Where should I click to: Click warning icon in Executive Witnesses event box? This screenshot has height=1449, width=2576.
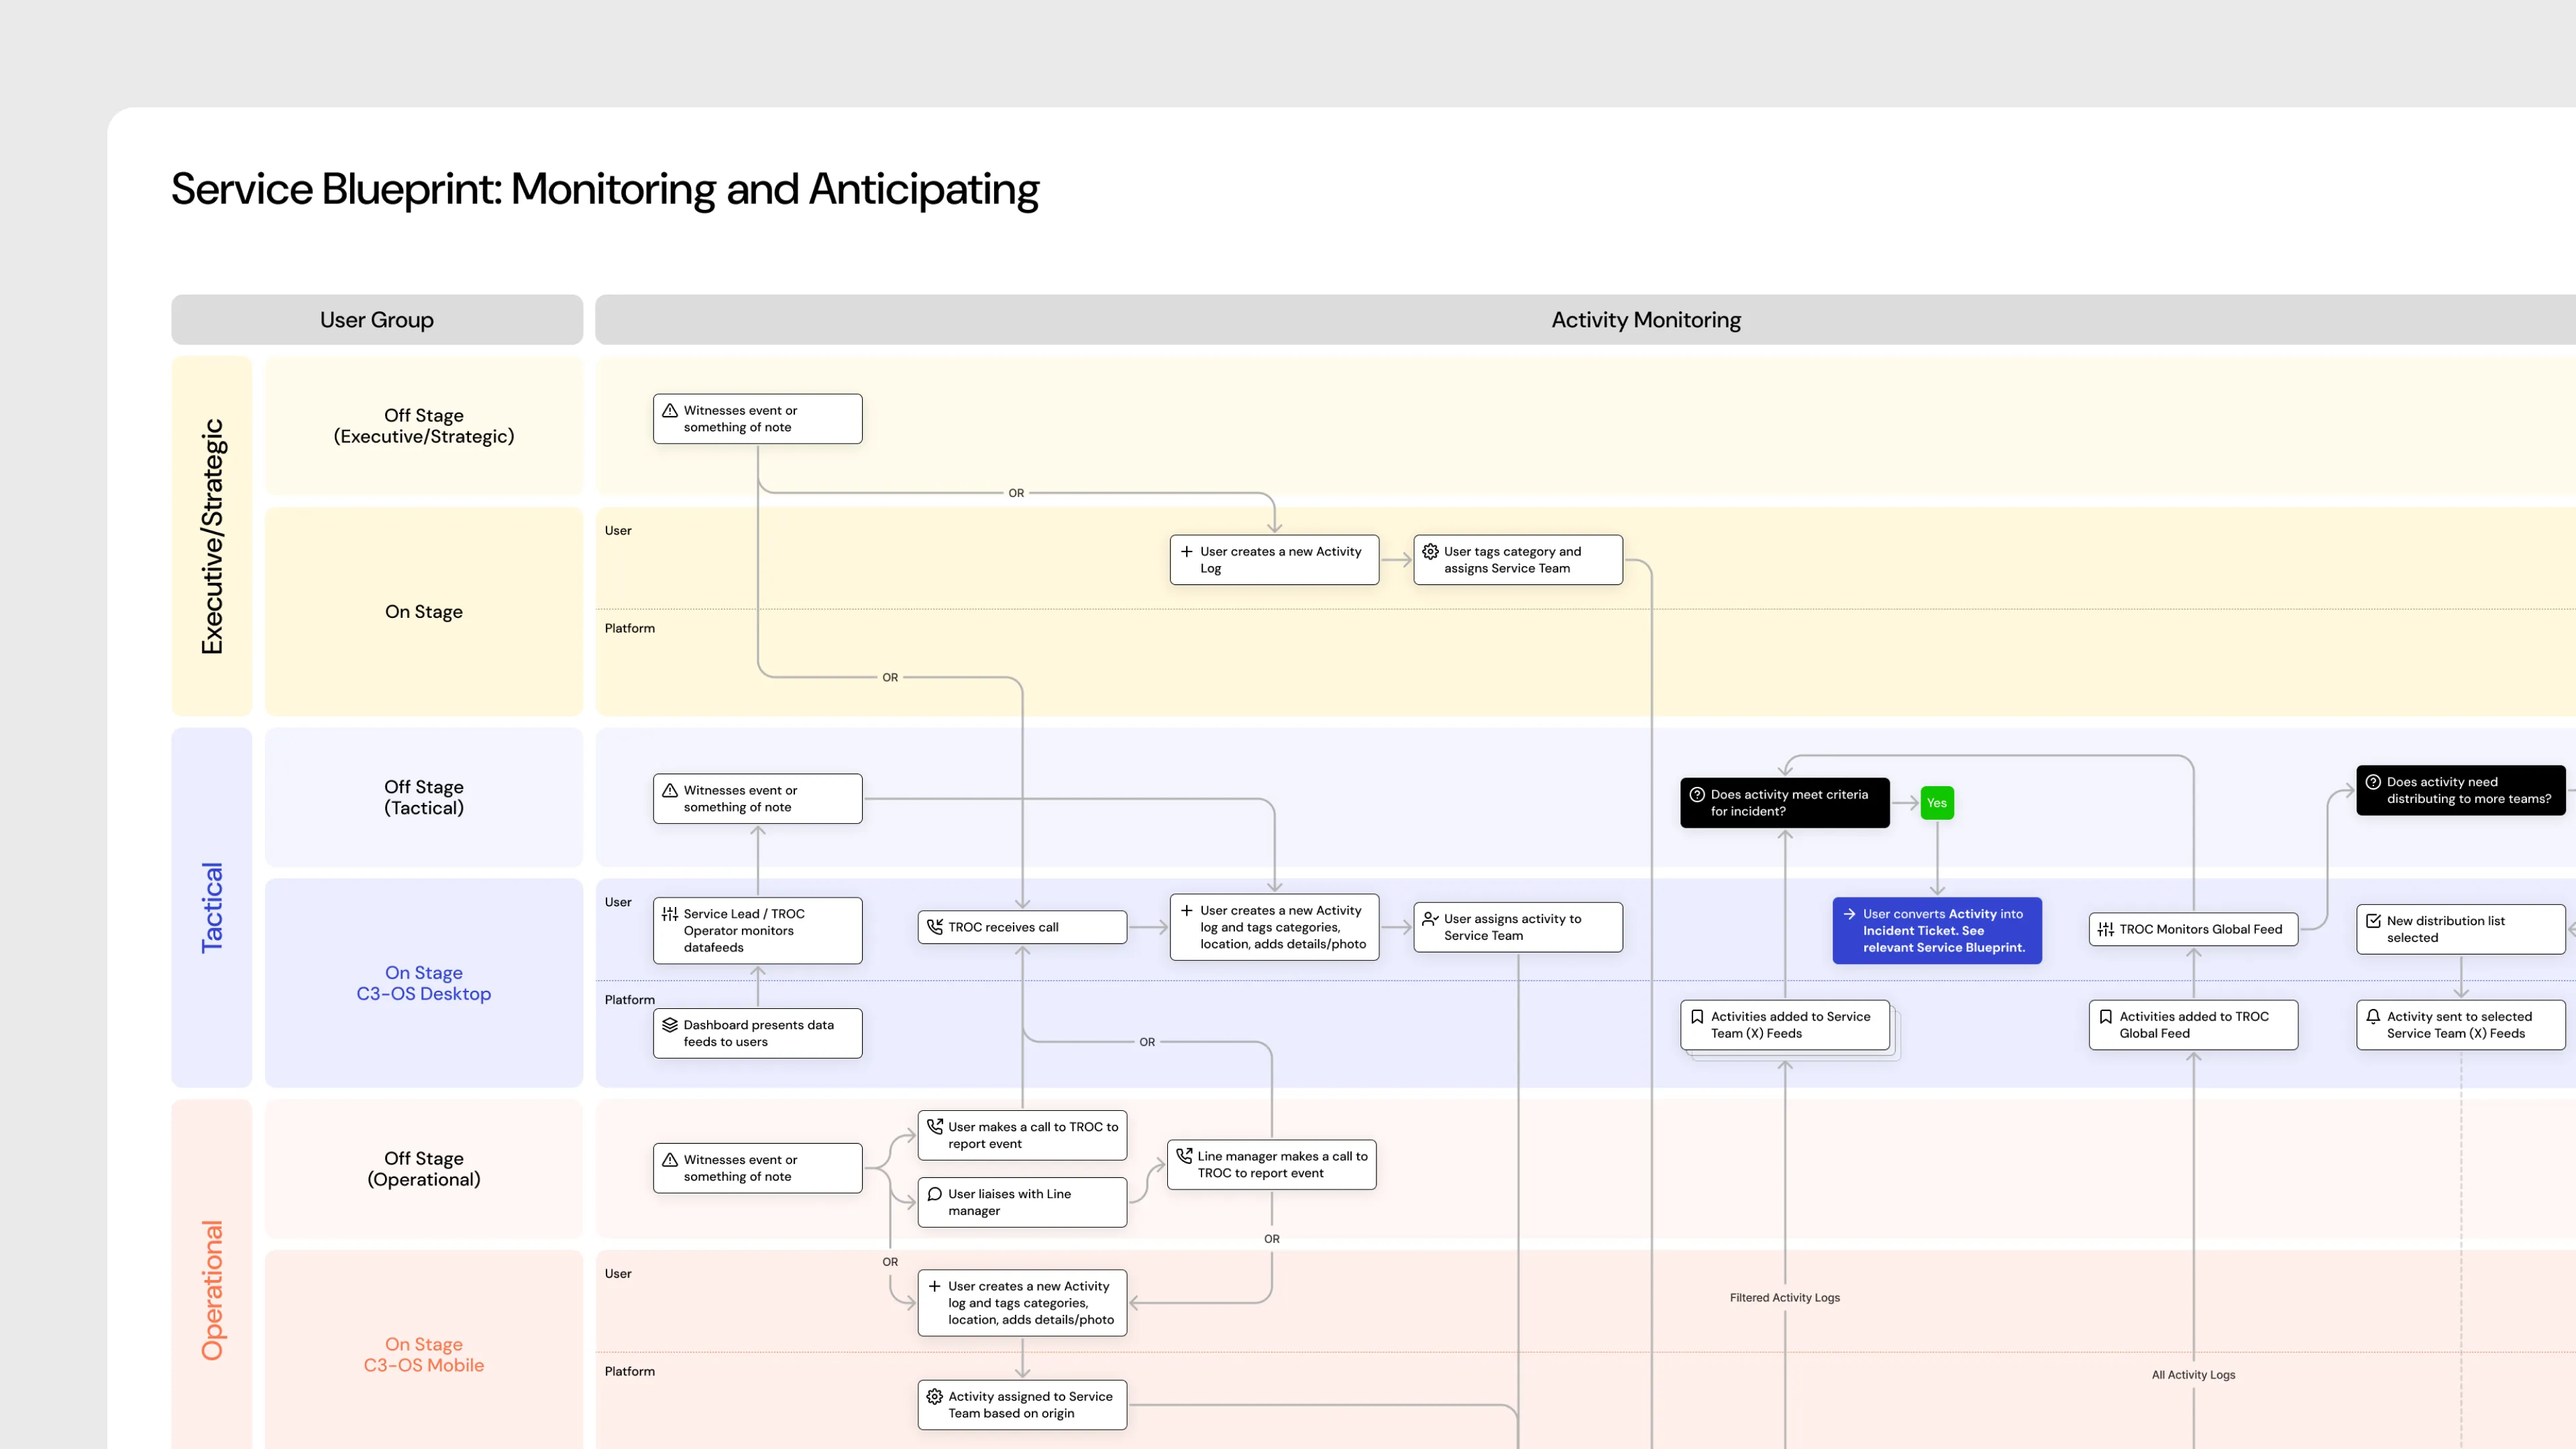click(x=670, y=411)
